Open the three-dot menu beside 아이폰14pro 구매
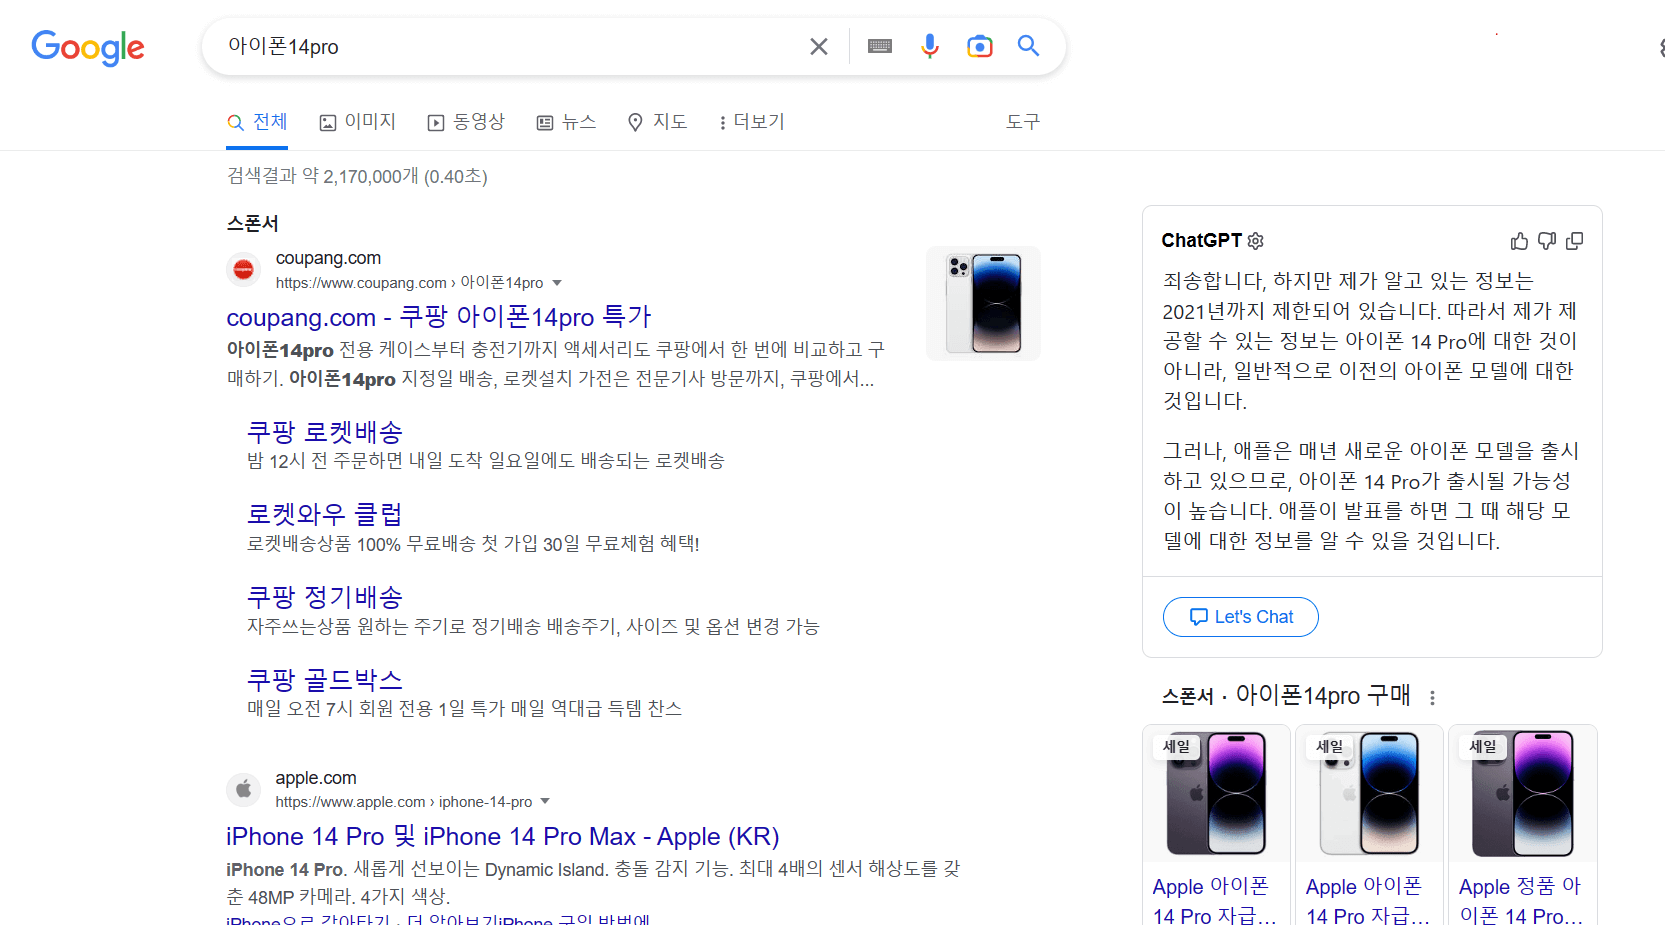 (x=1432, y=696)
